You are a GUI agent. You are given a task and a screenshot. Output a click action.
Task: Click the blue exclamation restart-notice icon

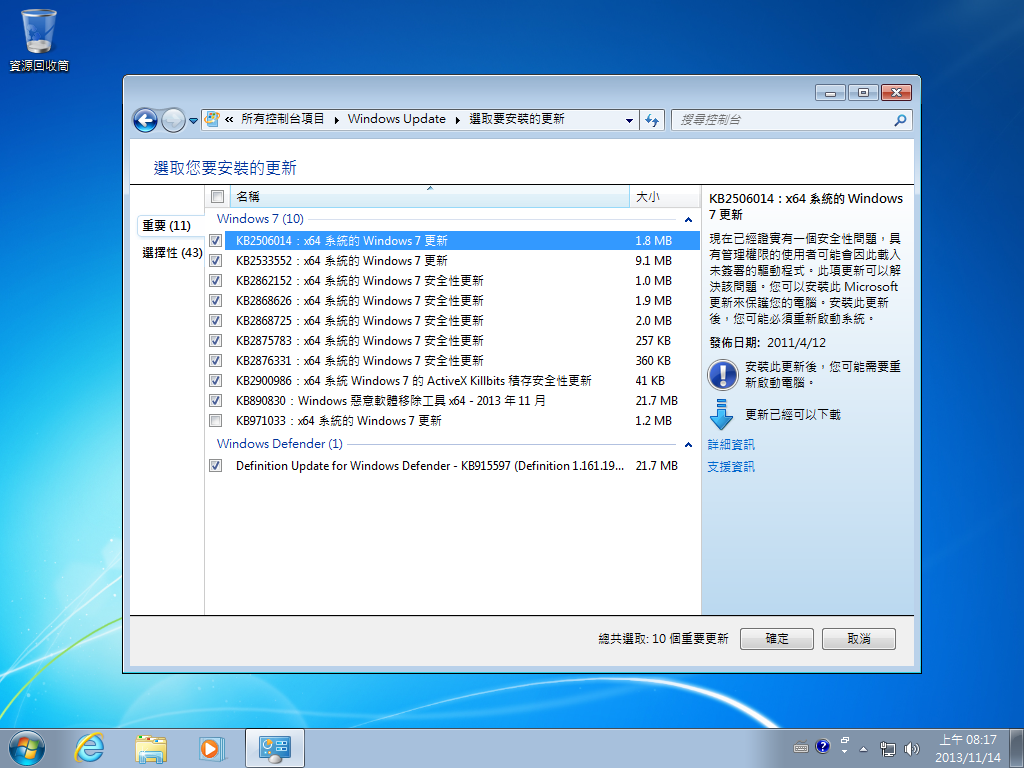[x=722, y=375]
